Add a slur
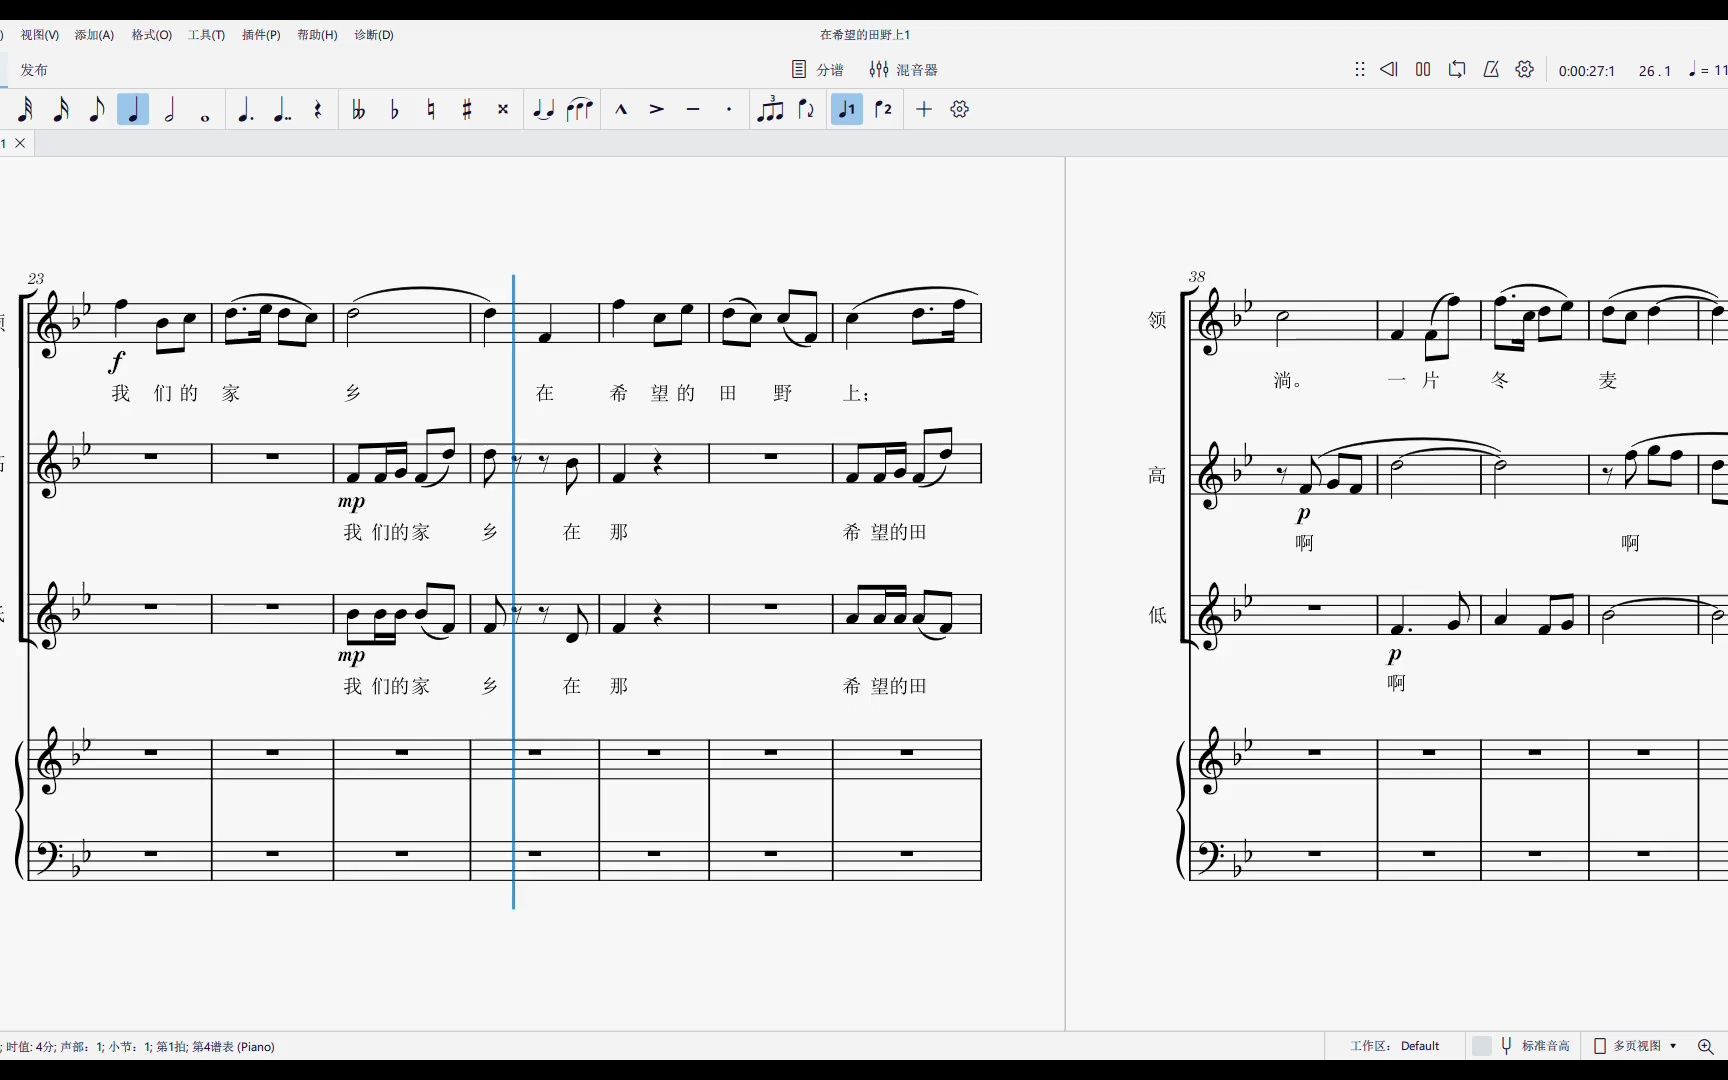The width and height of the screenshot is (1728, 1080). [x=580, y=109]
